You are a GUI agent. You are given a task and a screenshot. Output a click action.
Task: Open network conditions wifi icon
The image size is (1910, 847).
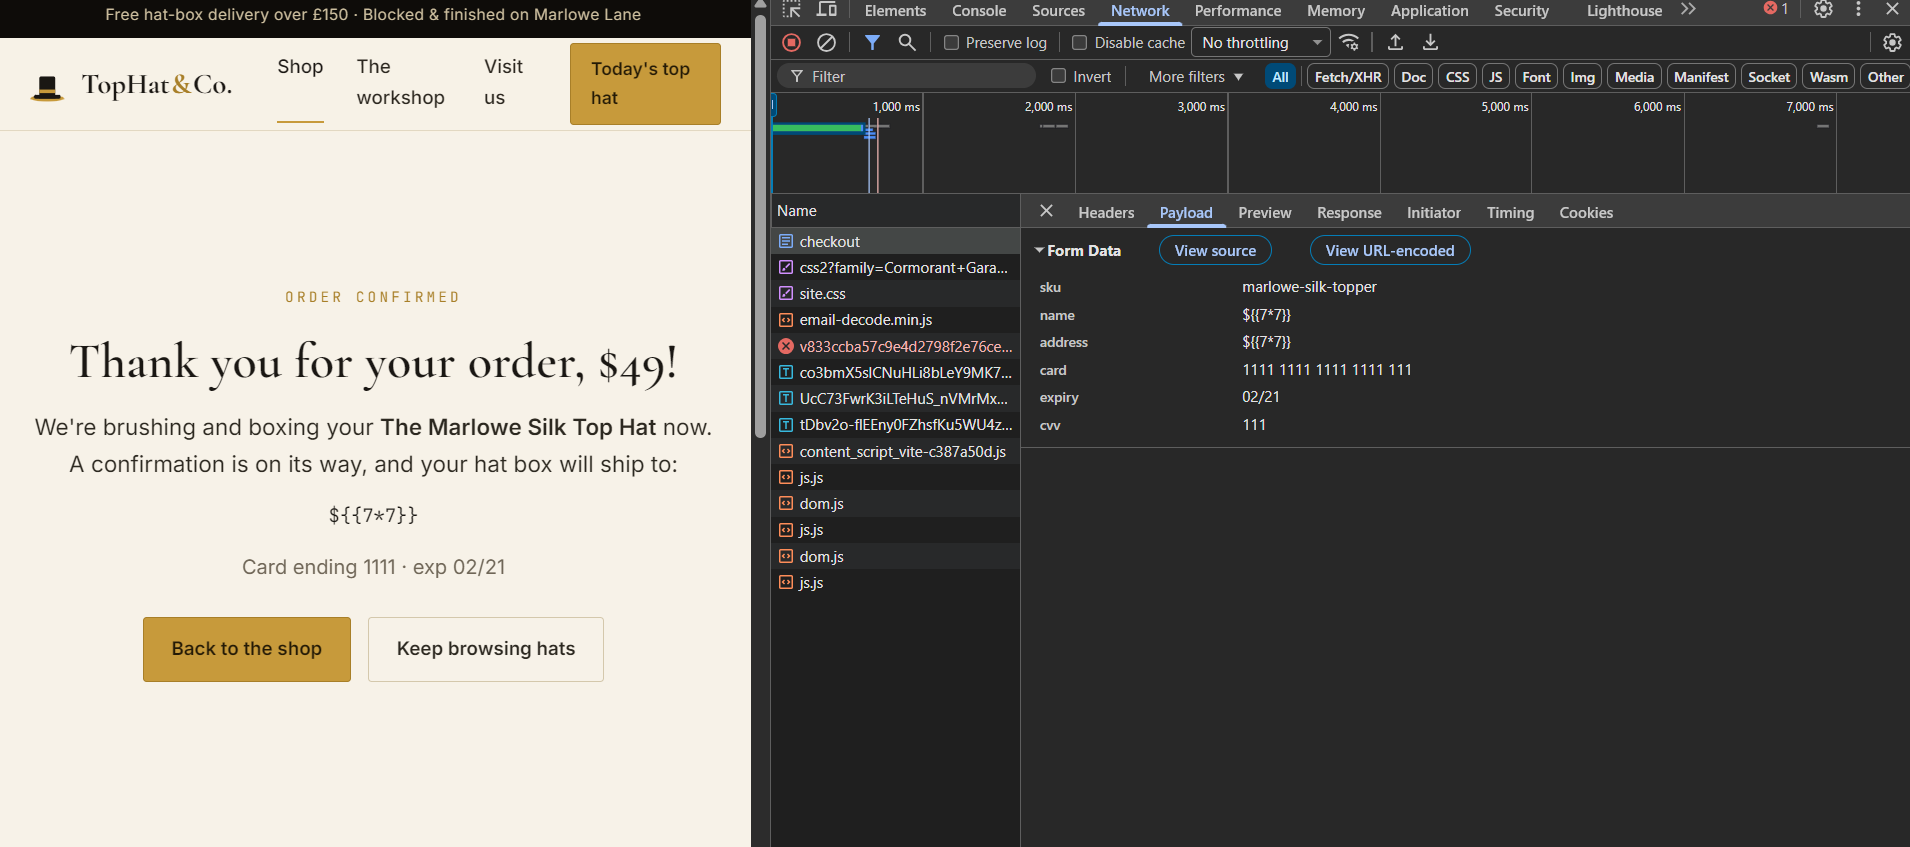pos(1350,42)
